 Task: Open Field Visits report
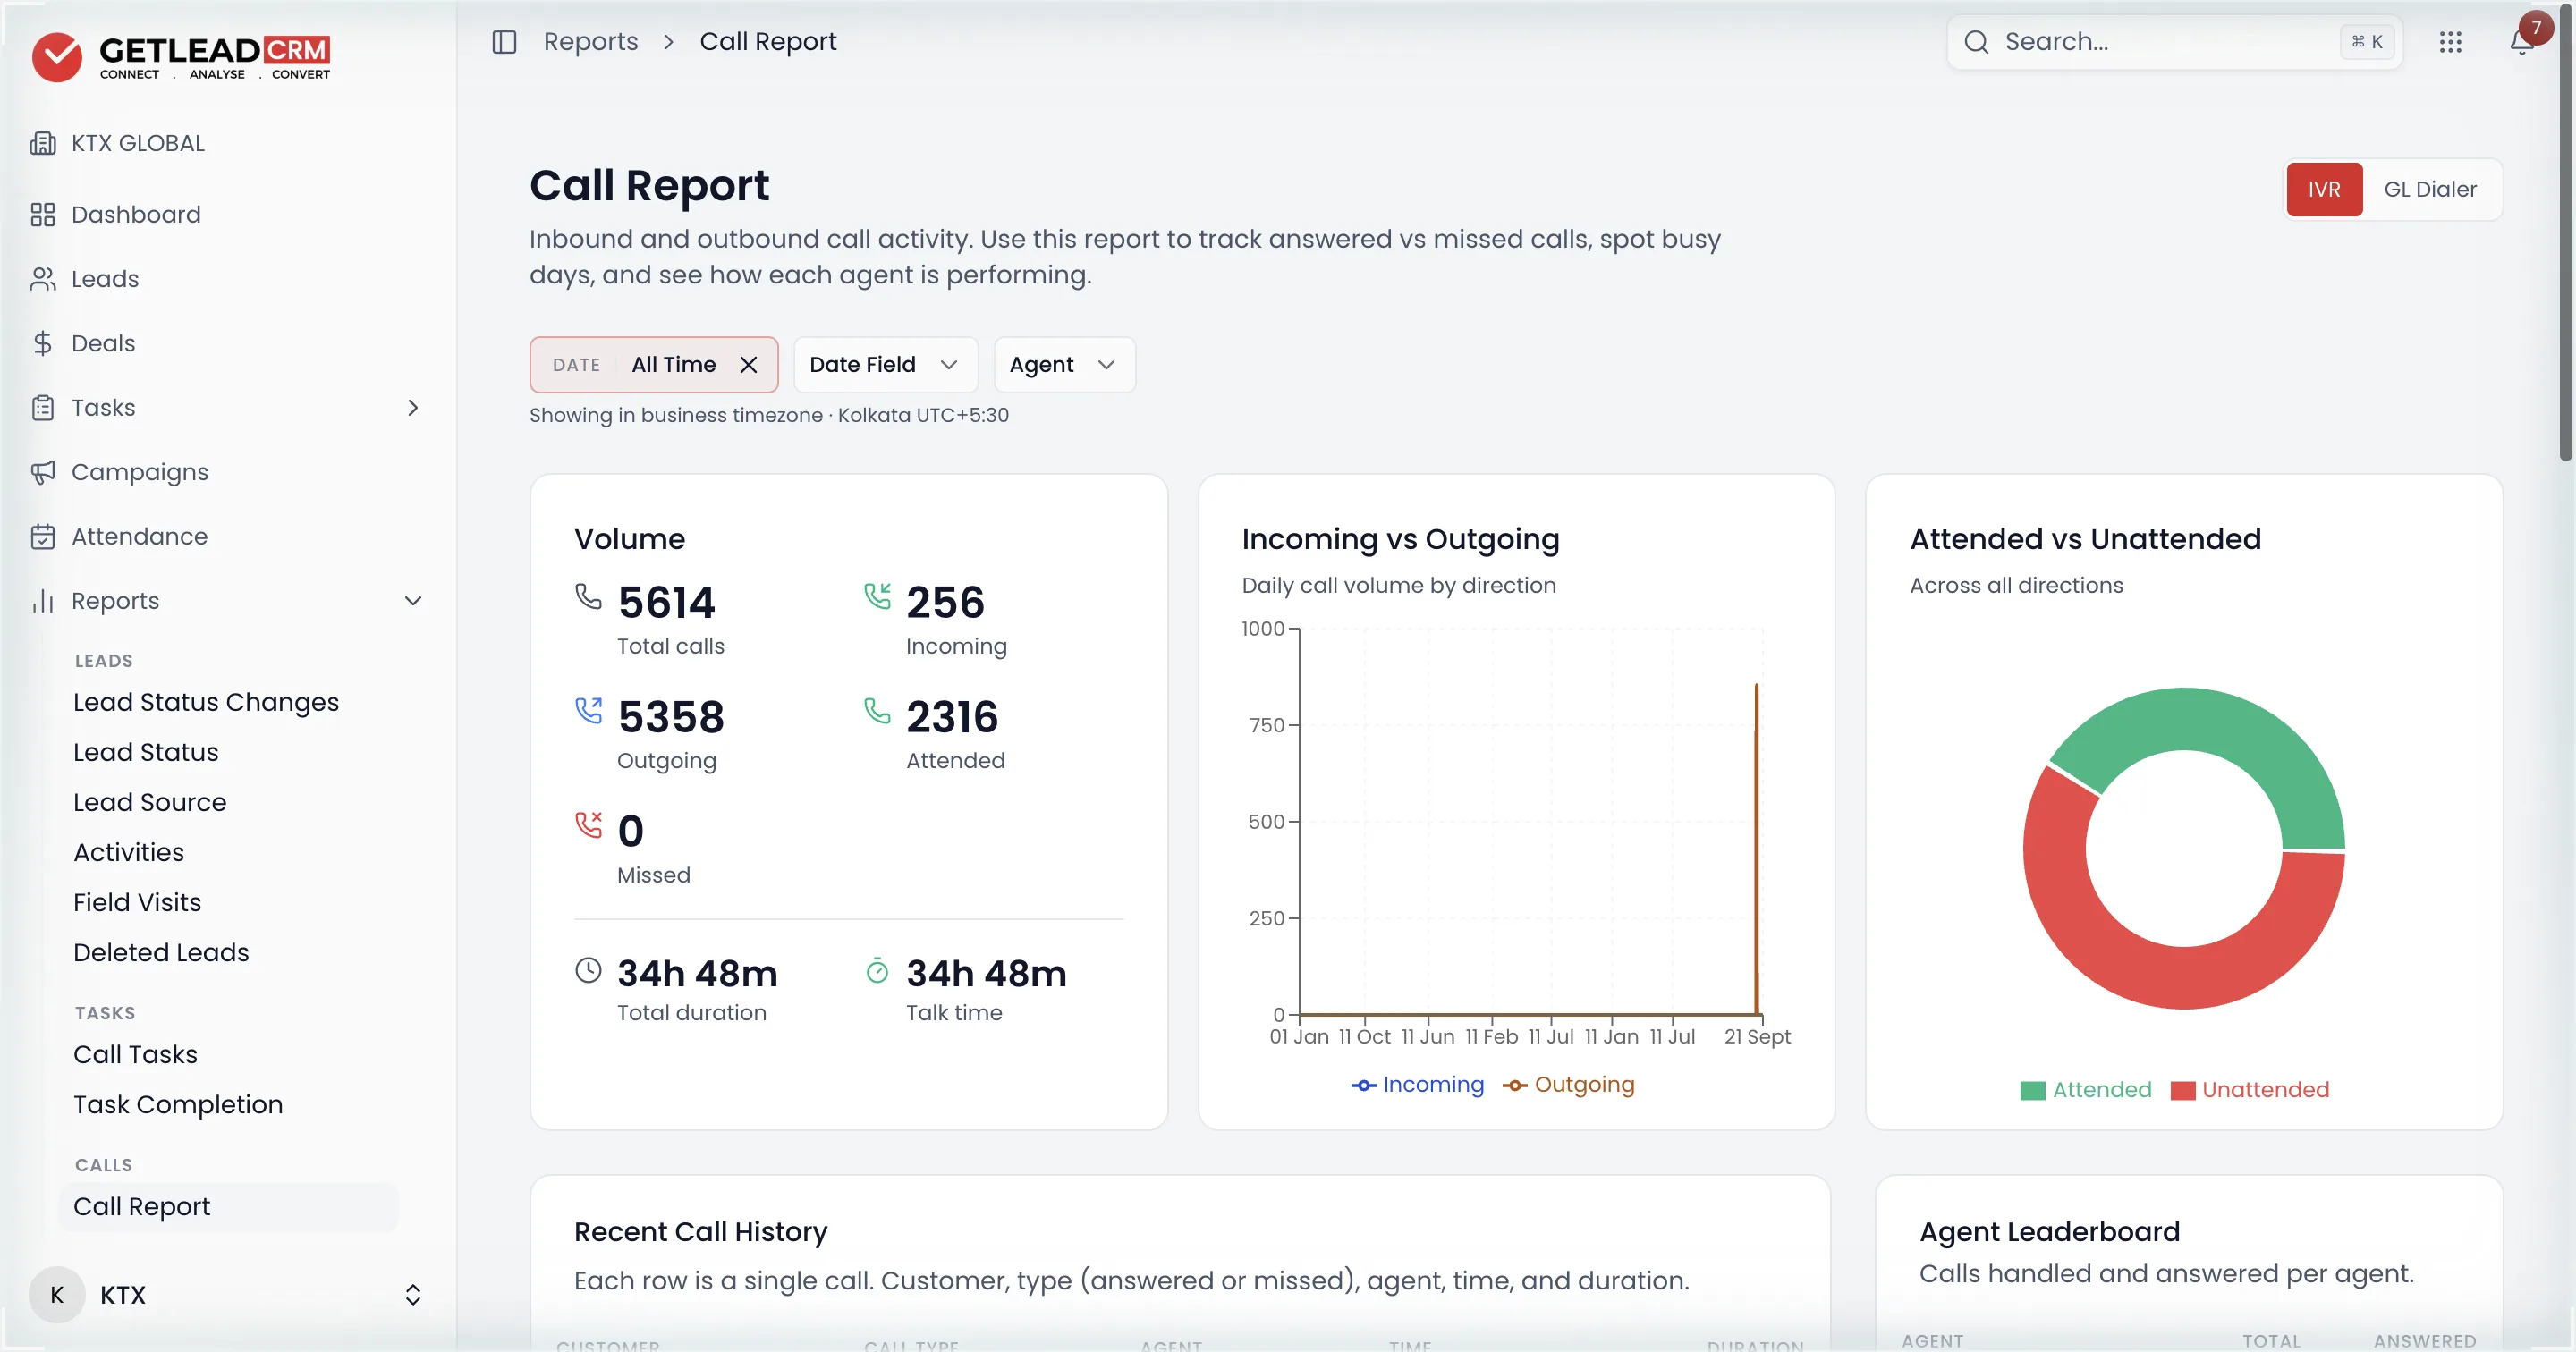point(137,902)
